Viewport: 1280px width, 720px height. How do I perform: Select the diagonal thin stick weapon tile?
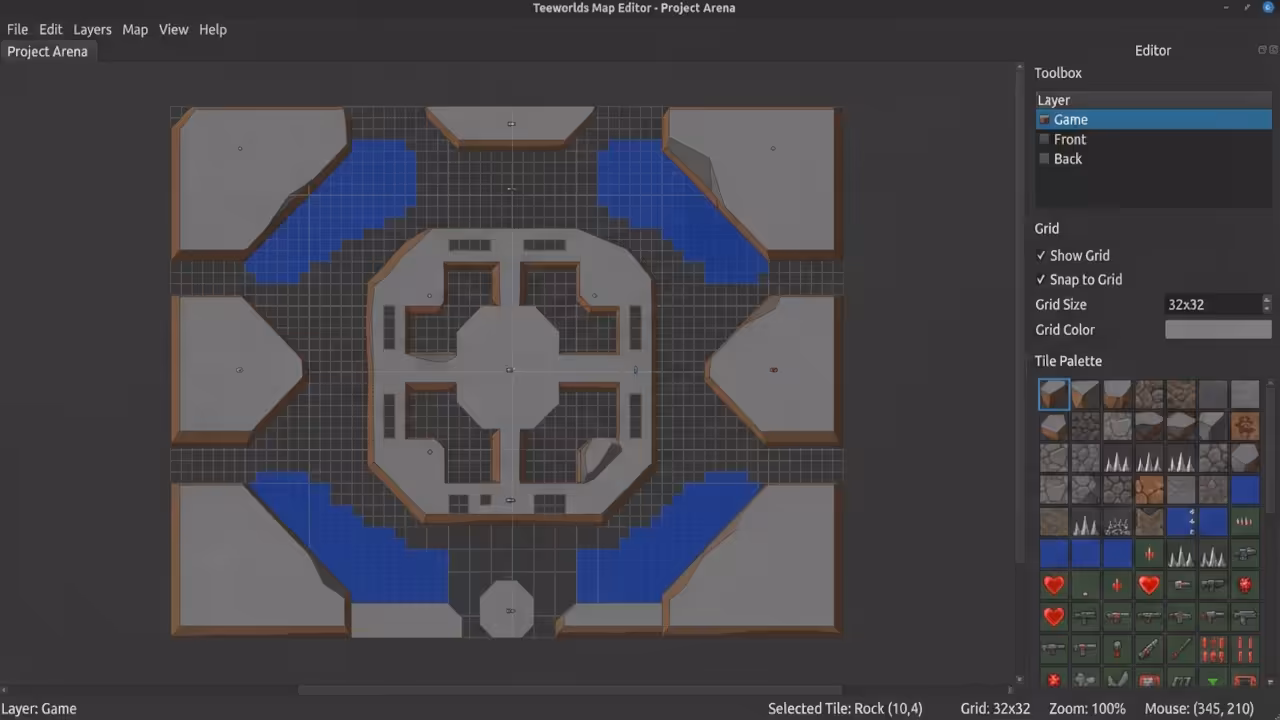[1181, 649]
